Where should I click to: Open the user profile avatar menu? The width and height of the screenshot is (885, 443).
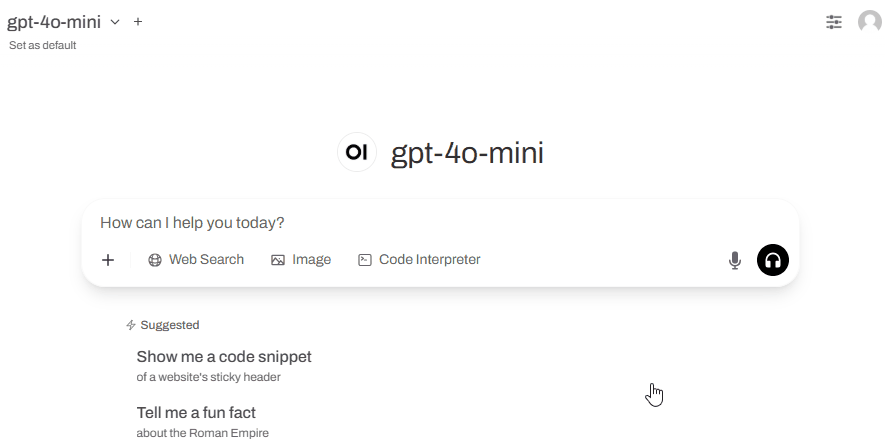(870, 22)
